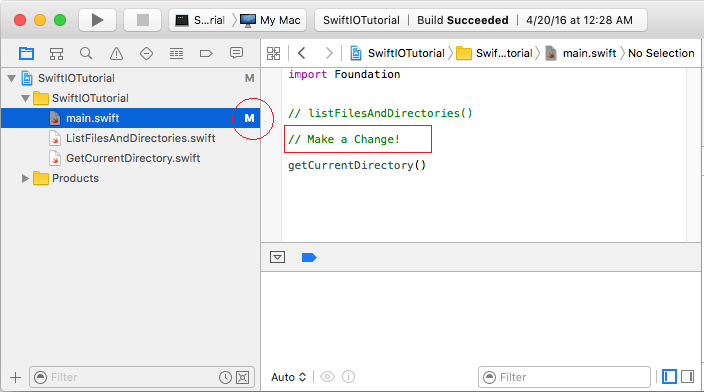Open the Issue navigator warning icon
The height and width of the screenshot is (392, 704).
coord(116,54)
